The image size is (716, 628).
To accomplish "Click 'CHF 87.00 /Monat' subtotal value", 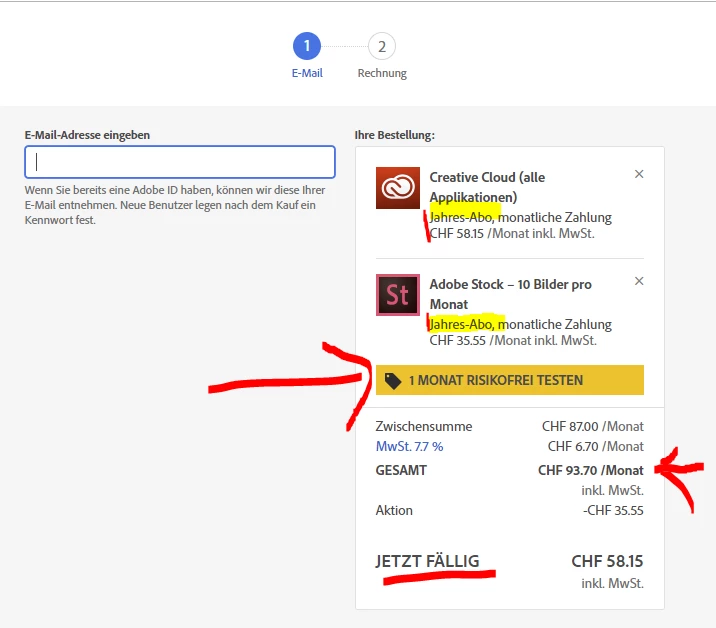I will [x=593, y=426].
